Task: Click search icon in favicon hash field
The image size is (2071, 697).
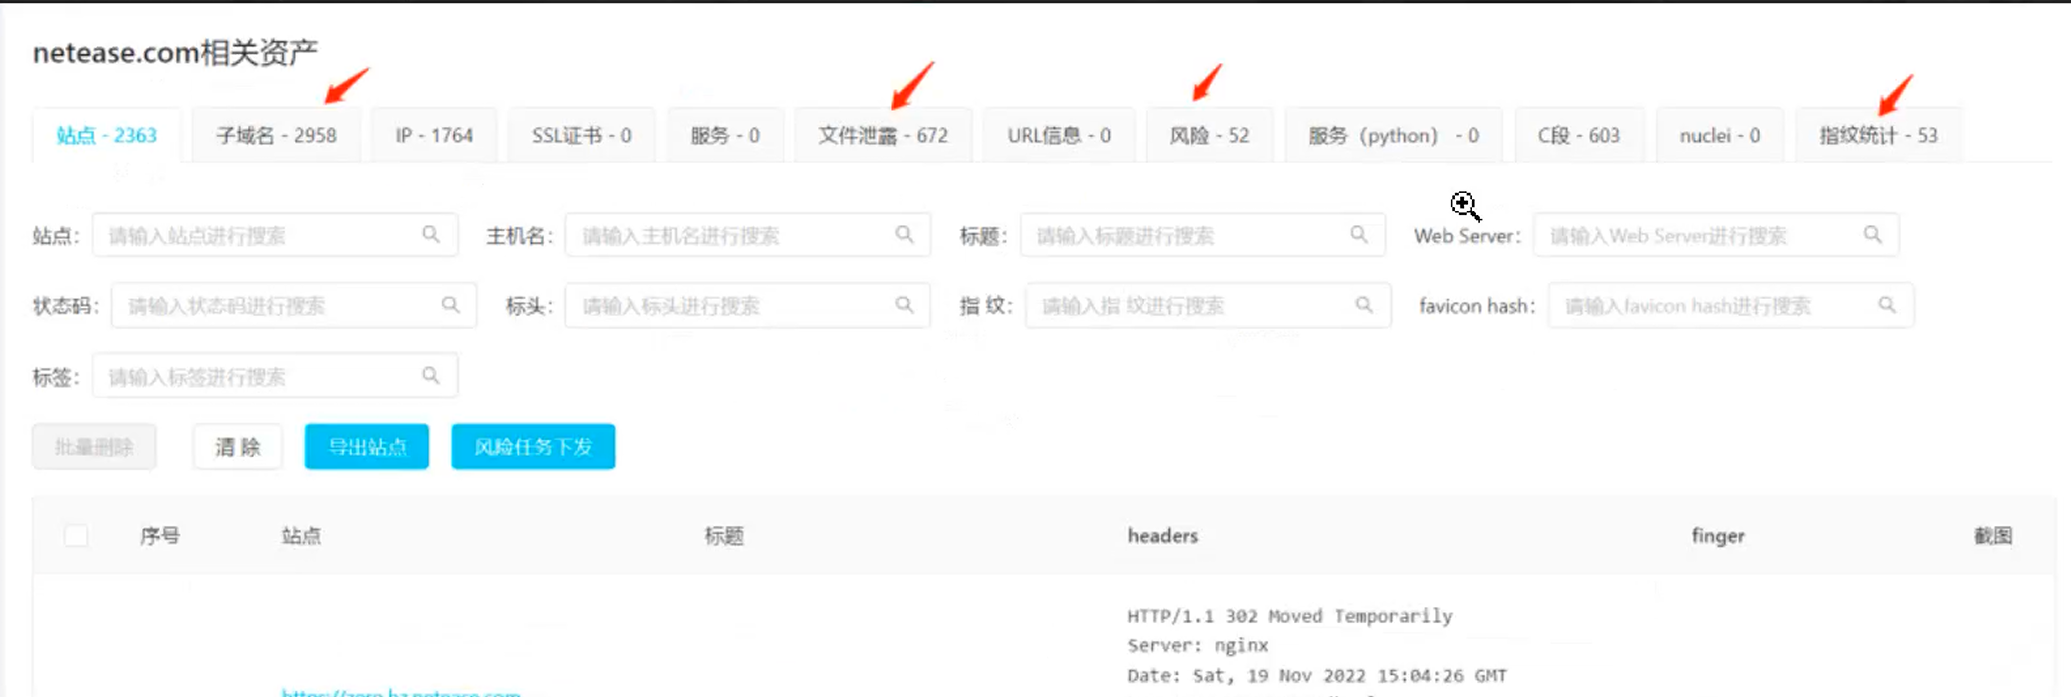Action: [x=1887, y=305]
